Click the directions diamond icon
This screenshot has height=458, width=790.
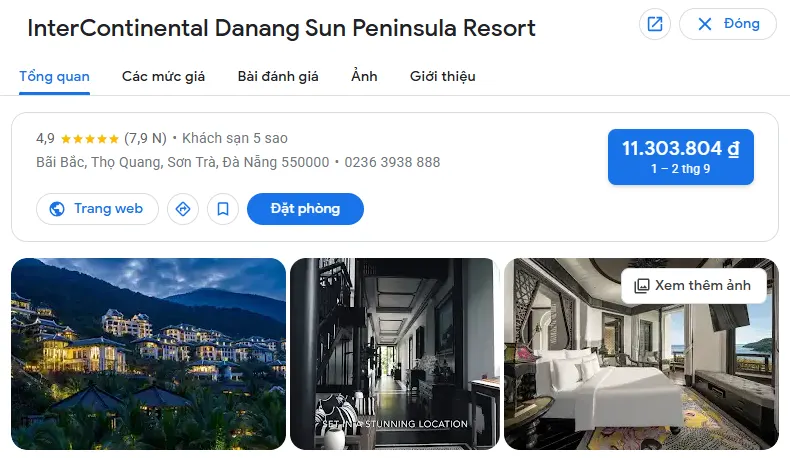click(183, 209)
